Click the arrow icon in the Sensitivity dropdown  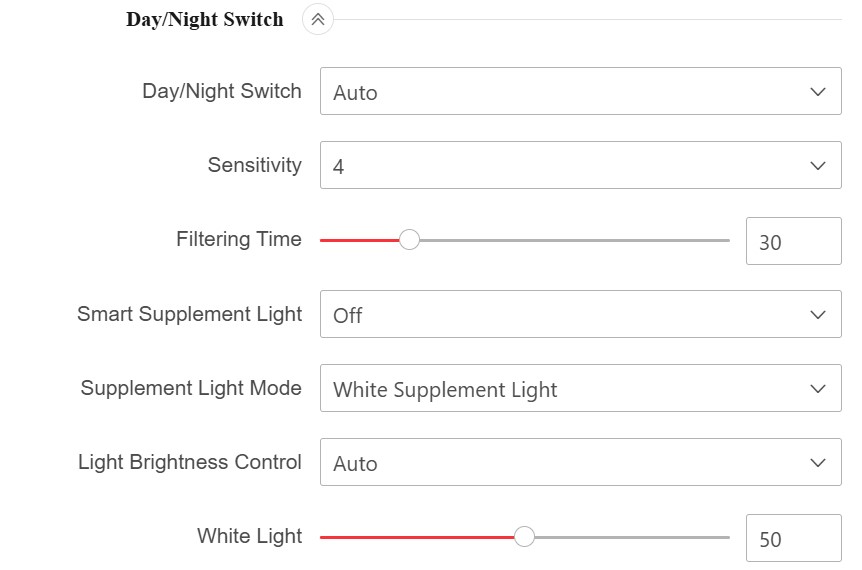pyautogui.click(x=818, y=166)
